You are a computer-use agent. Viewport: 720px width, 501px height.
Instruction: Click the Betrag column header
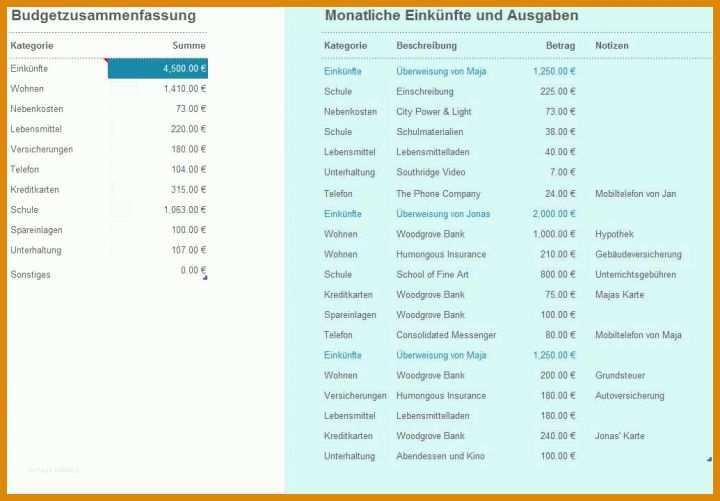tap(561, 45)
